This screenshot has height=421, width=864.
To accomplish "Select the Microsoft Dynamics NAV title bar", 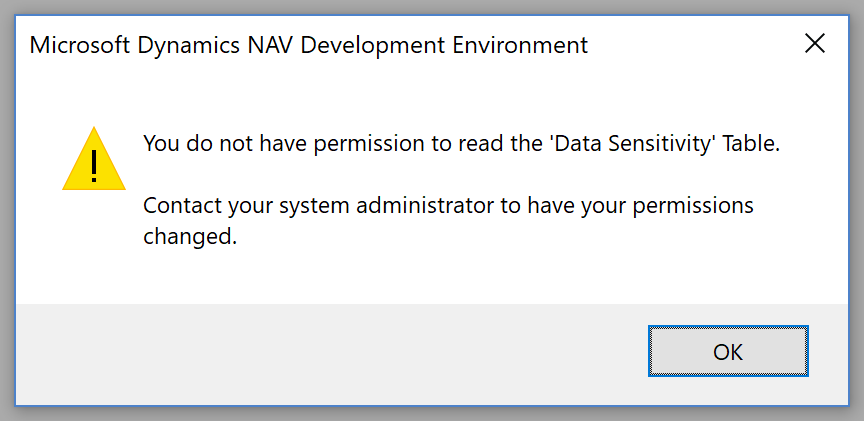I will click(x=432, y=44).
